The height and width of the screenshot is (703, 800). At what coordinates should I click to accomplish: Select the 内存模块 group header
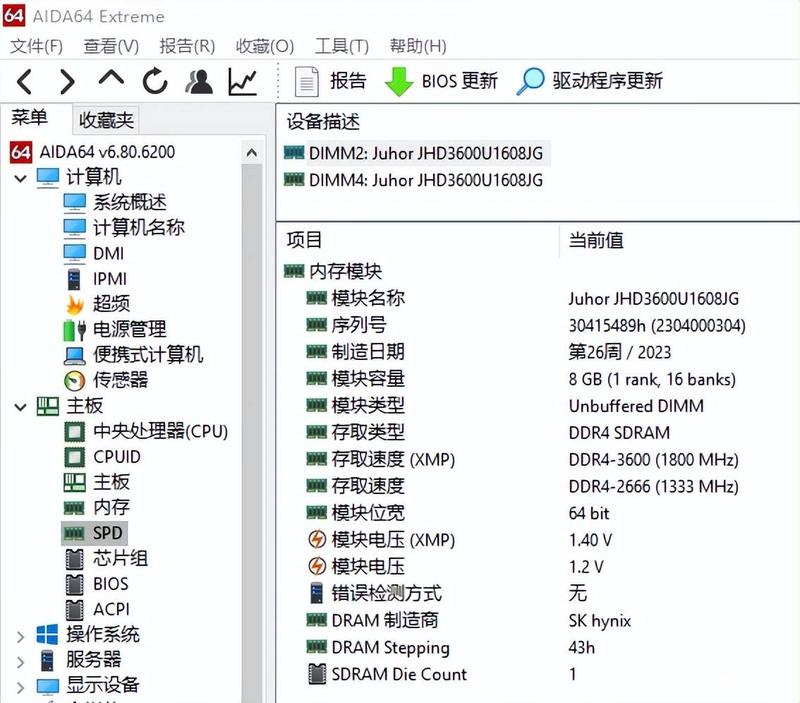(333, 271)
